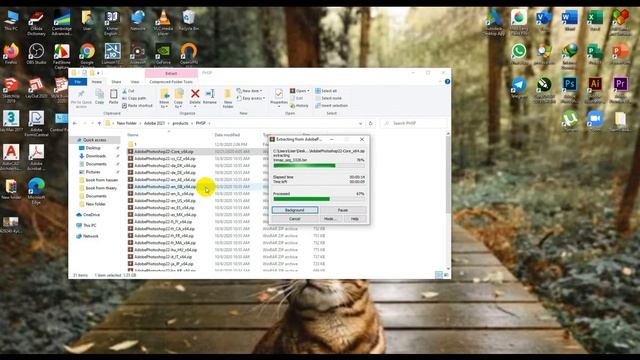This screenshot has width=640, height=360.
Task: Click Cancel button in extraction dialog
Action: (295, 219)
